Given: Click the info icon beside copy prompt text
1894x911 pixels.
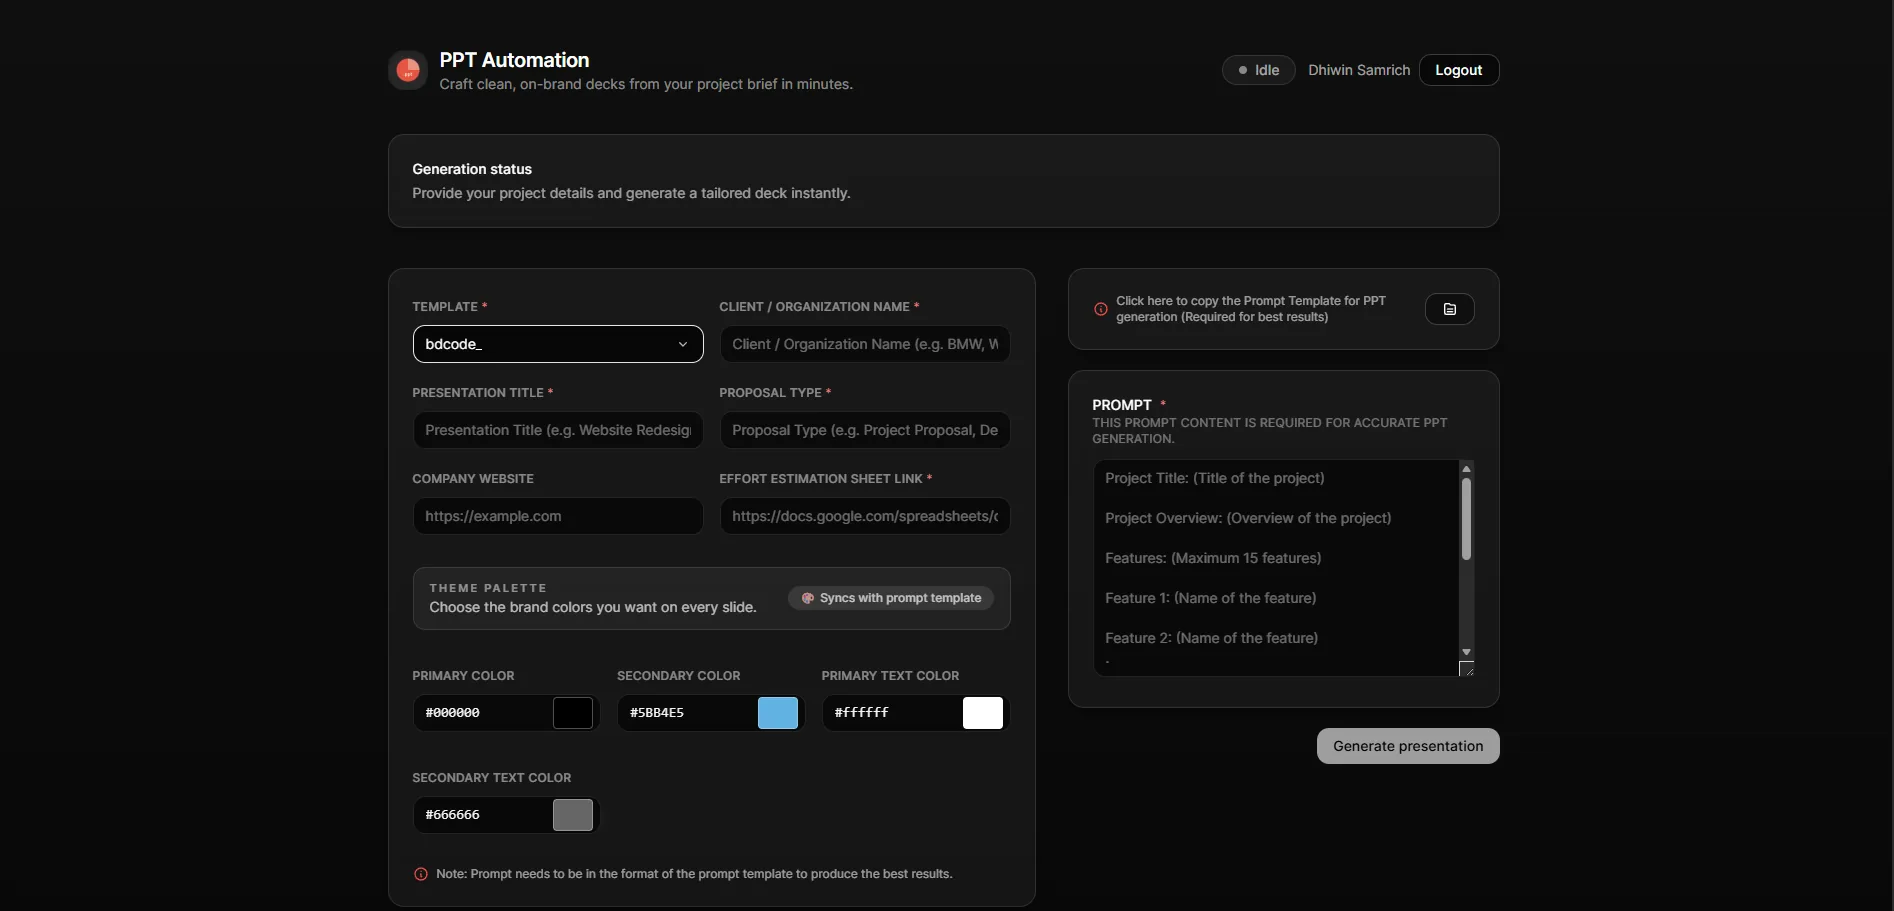Looking at the screenshot, I should [x=1100, y=309].
